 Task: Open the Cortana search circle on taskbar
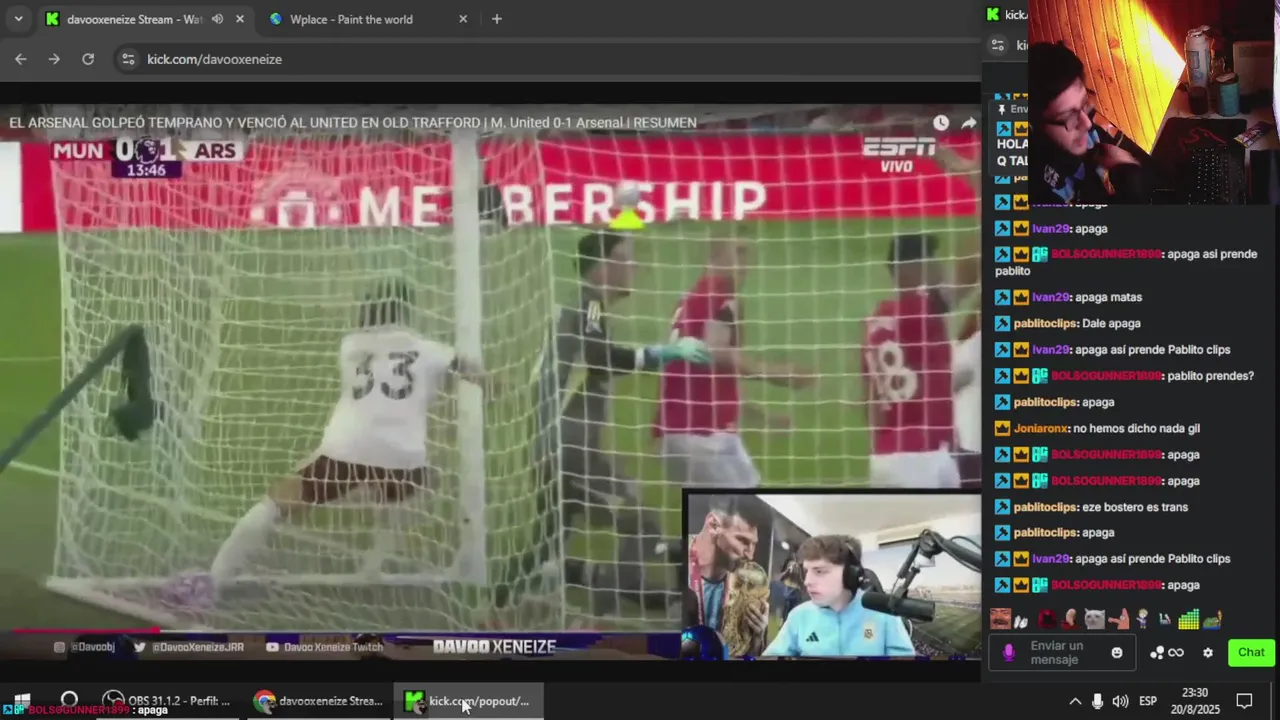pyautogui.click(x=69, y=701)
